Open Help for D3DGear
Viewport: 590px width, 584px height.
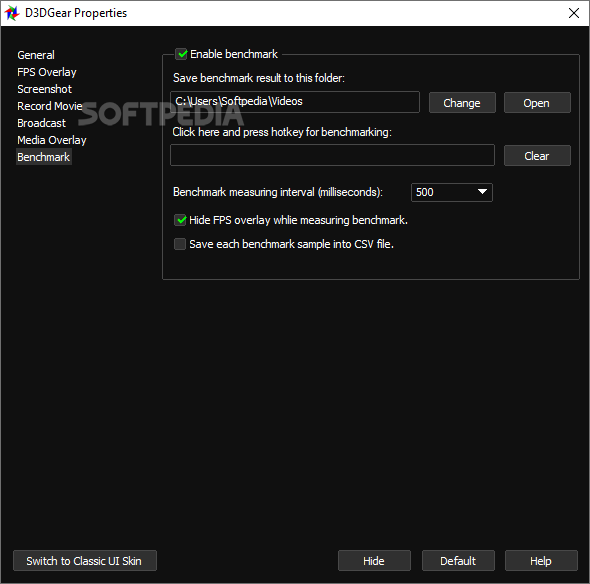point(541,561)
